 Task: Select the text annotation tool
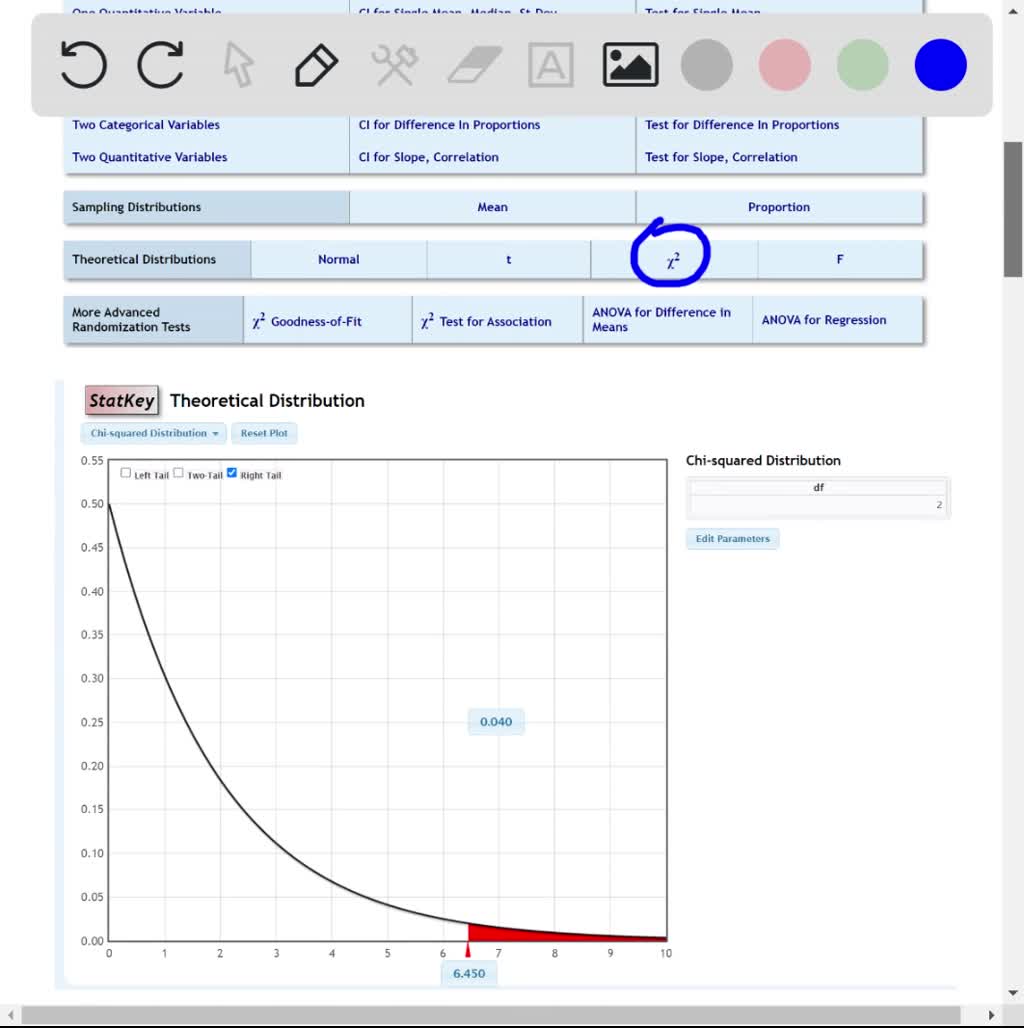(x=549, y=64)
